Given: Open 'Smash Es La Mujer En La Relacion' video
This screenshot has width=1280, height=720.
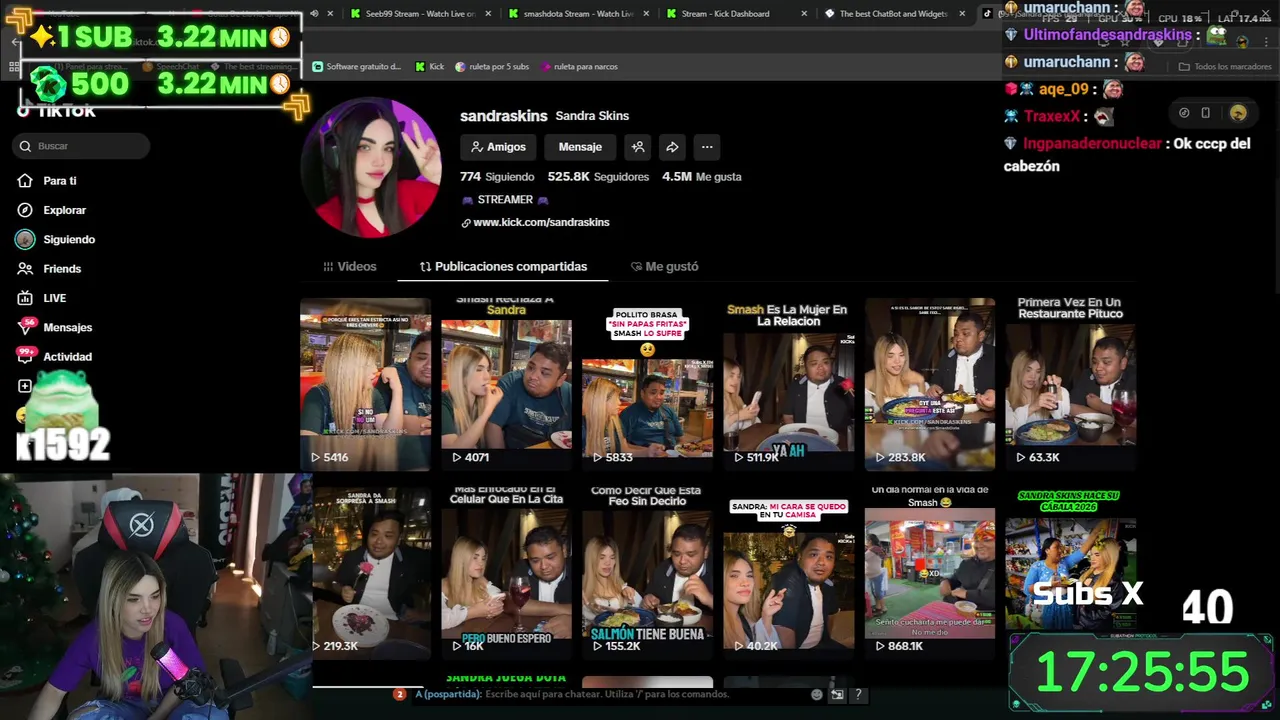Looking at the screenshot, I should coord(788,383).
